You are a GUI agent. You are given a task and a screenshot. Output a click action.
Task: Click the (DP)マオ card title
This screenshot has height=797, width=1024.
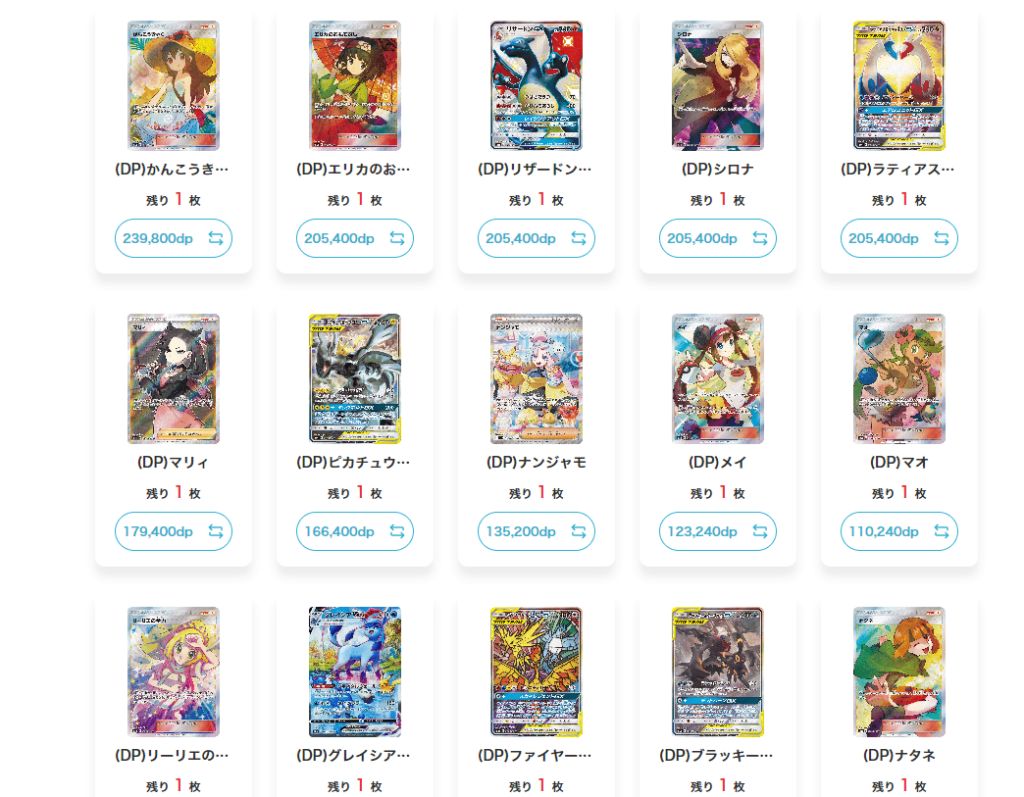pos(899,463)
